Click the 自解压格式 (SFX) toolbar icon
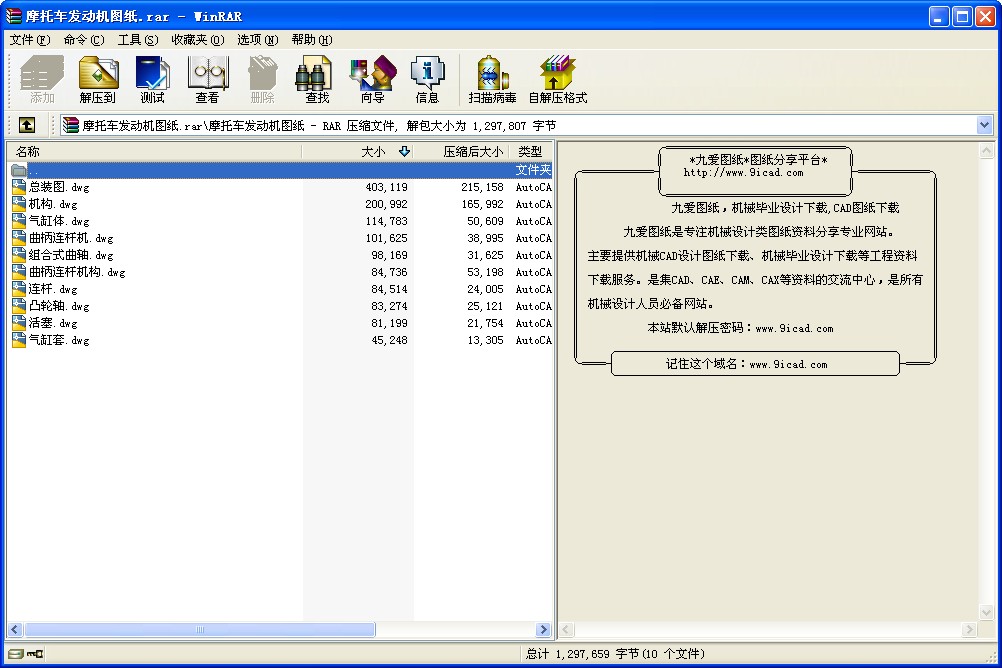1002x668 pixels. click(x=557, y=80)
